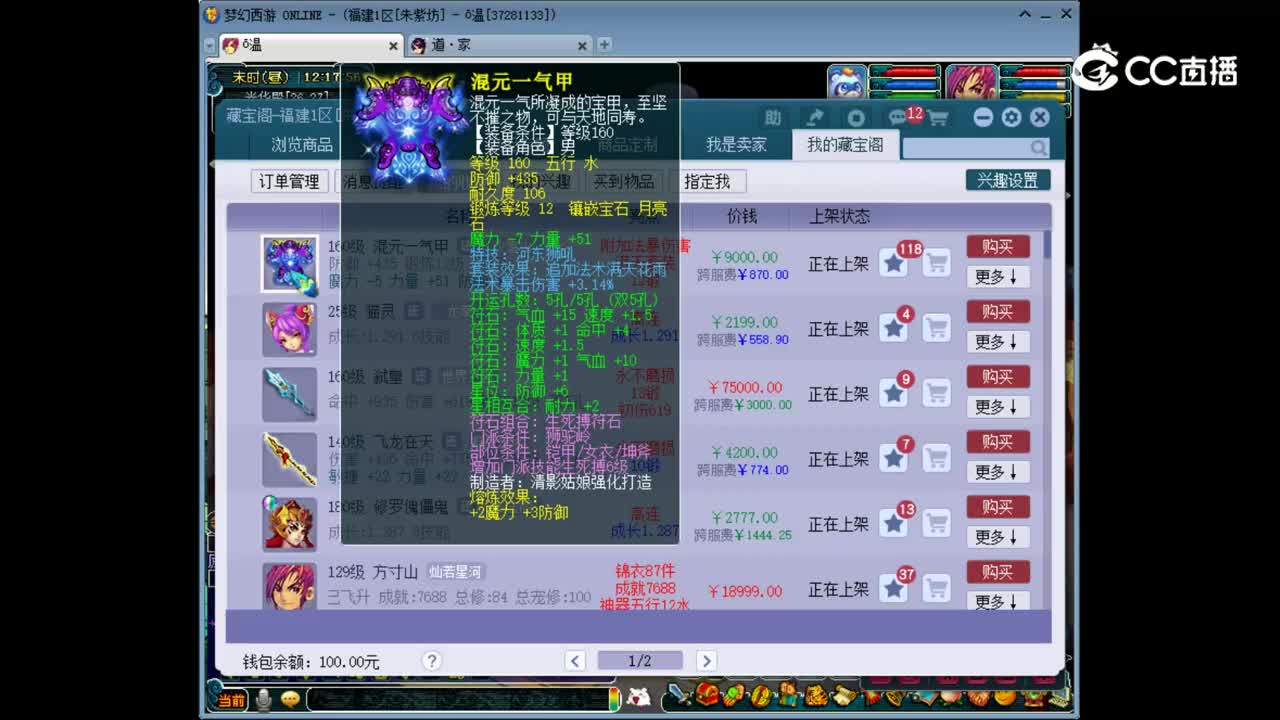This screenshot has height=720, width=1280.
Task: Toggle favorite star on ¥4200.00 row
Action: click(x=894, y=458)
